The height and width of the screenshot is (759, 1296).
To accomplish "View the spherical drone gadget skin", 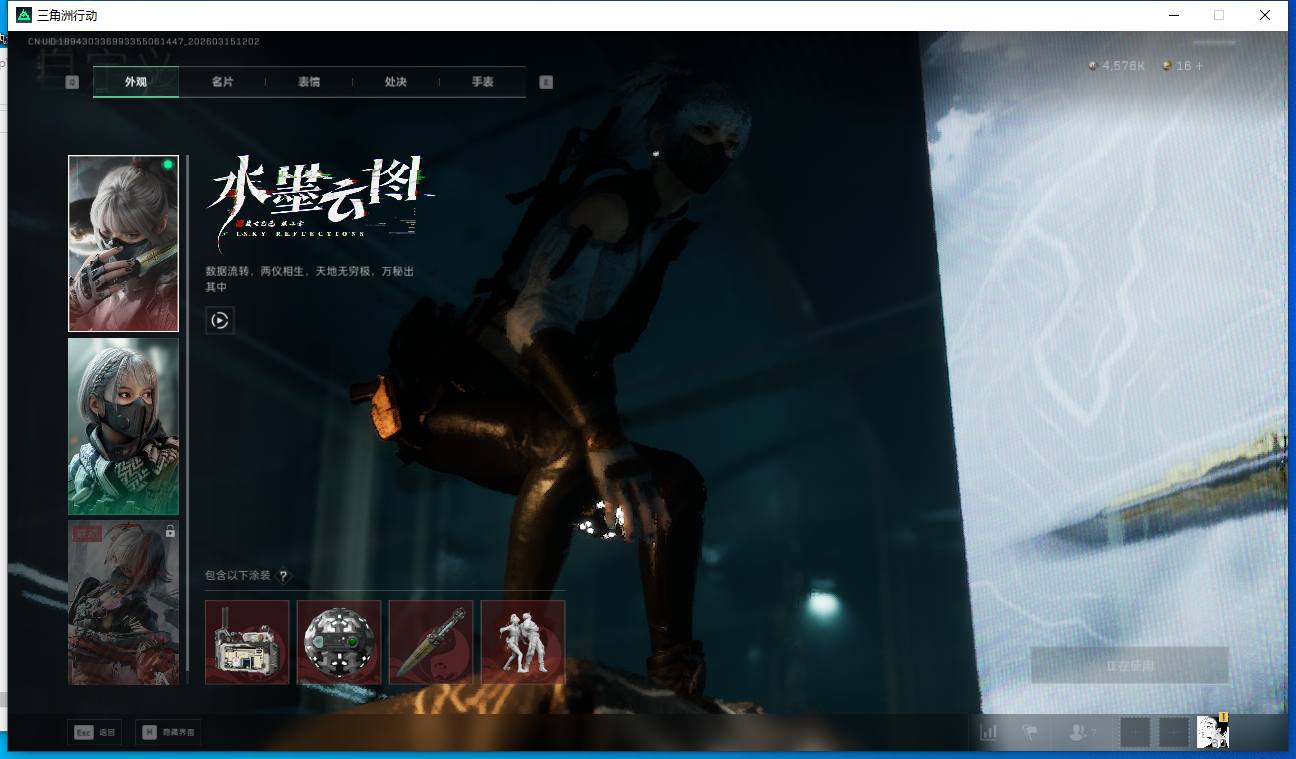I will click(x=339, y=642).
